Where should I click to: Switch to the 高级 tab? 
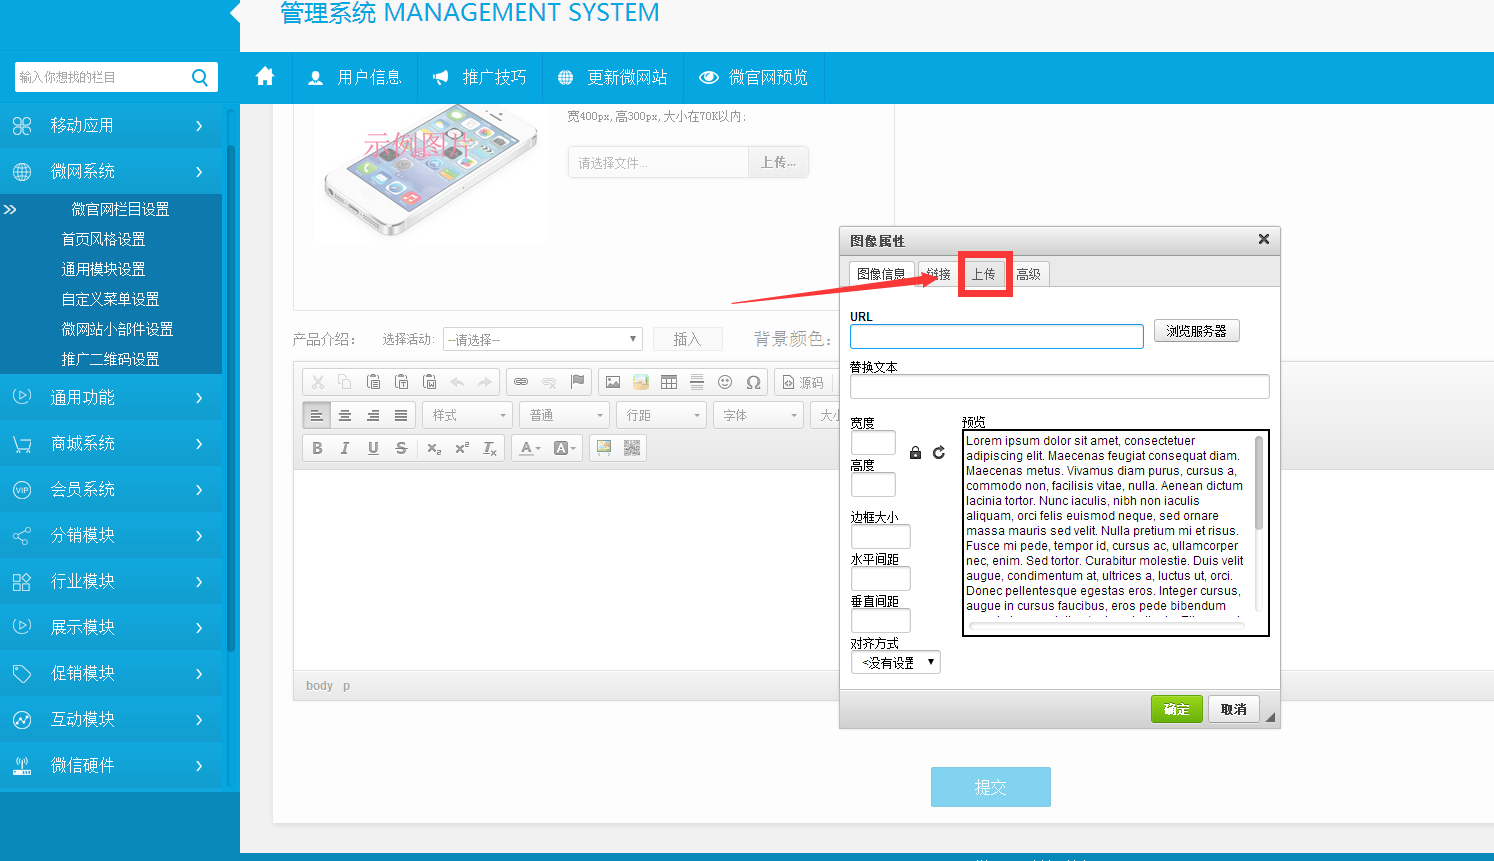click(1028, 274)
